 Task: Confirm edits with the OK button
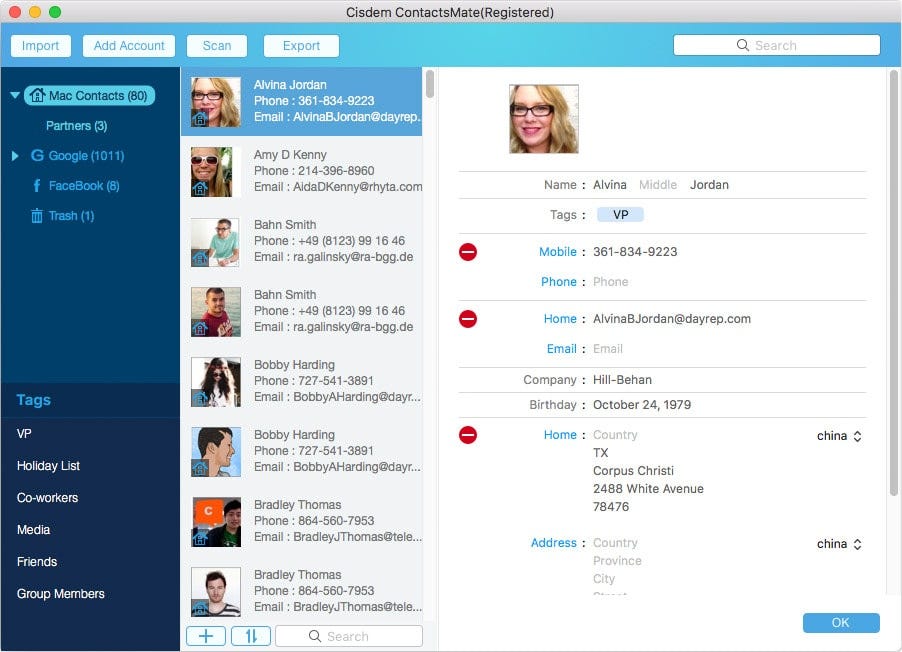(x=840, y=622)
